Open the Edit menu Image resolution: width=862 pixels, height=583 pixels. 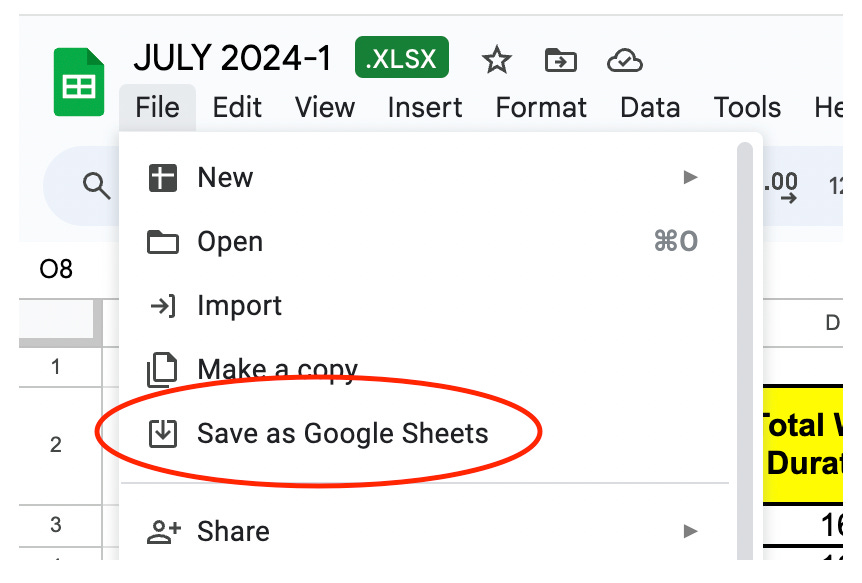[236, 107]
